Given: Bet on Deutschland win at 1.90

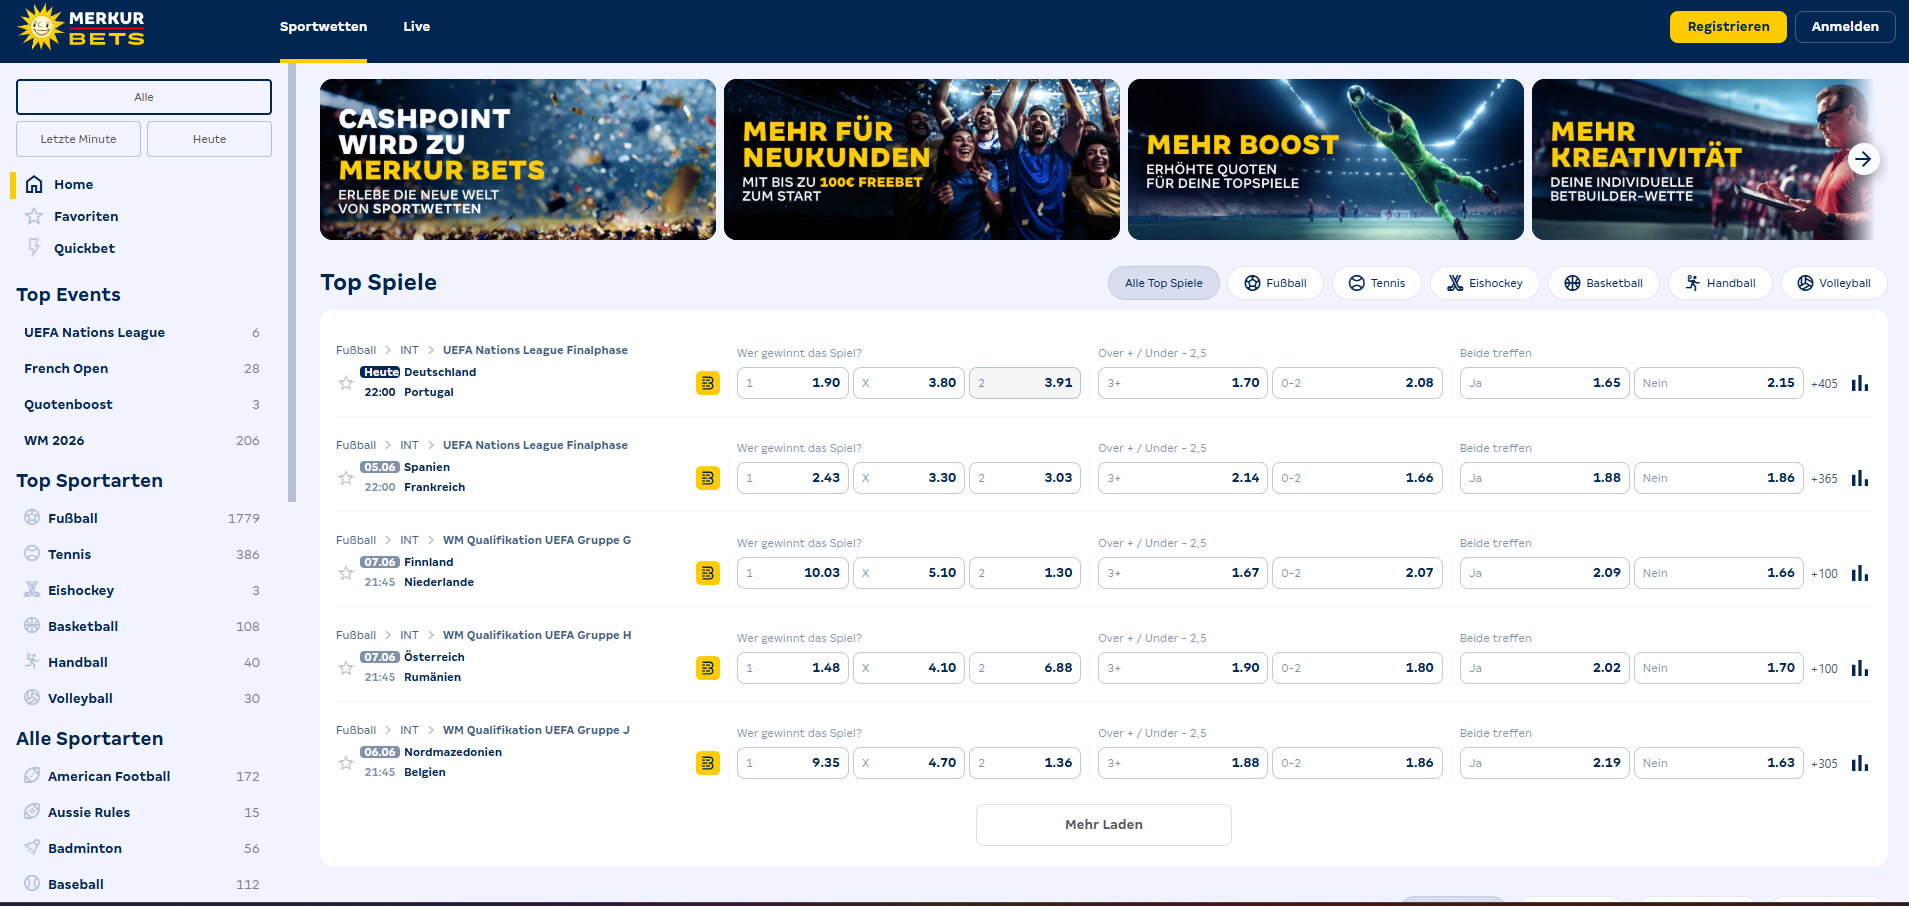Looking at the screenshot, I should click(x=793, y=383).
